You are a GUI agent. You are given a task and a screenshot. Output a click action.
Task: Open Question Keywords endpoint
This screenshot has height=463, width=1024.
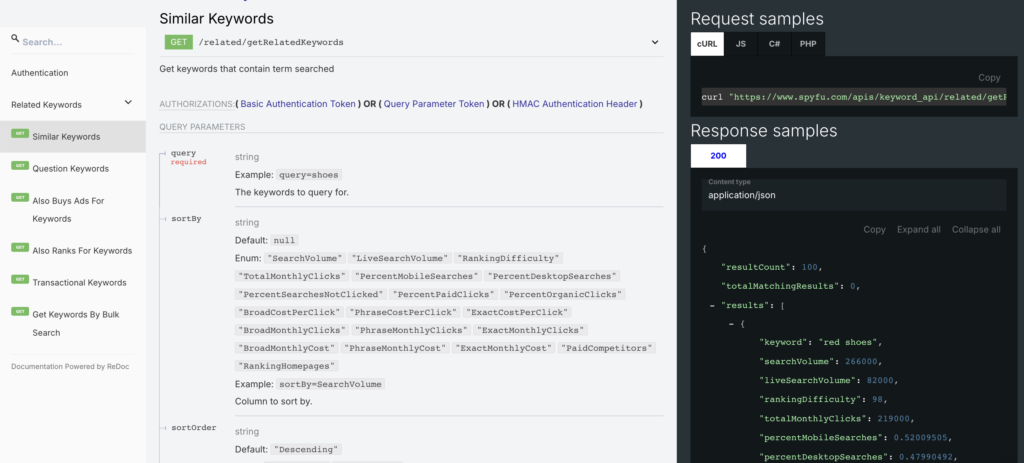click(x=72, y=168)
